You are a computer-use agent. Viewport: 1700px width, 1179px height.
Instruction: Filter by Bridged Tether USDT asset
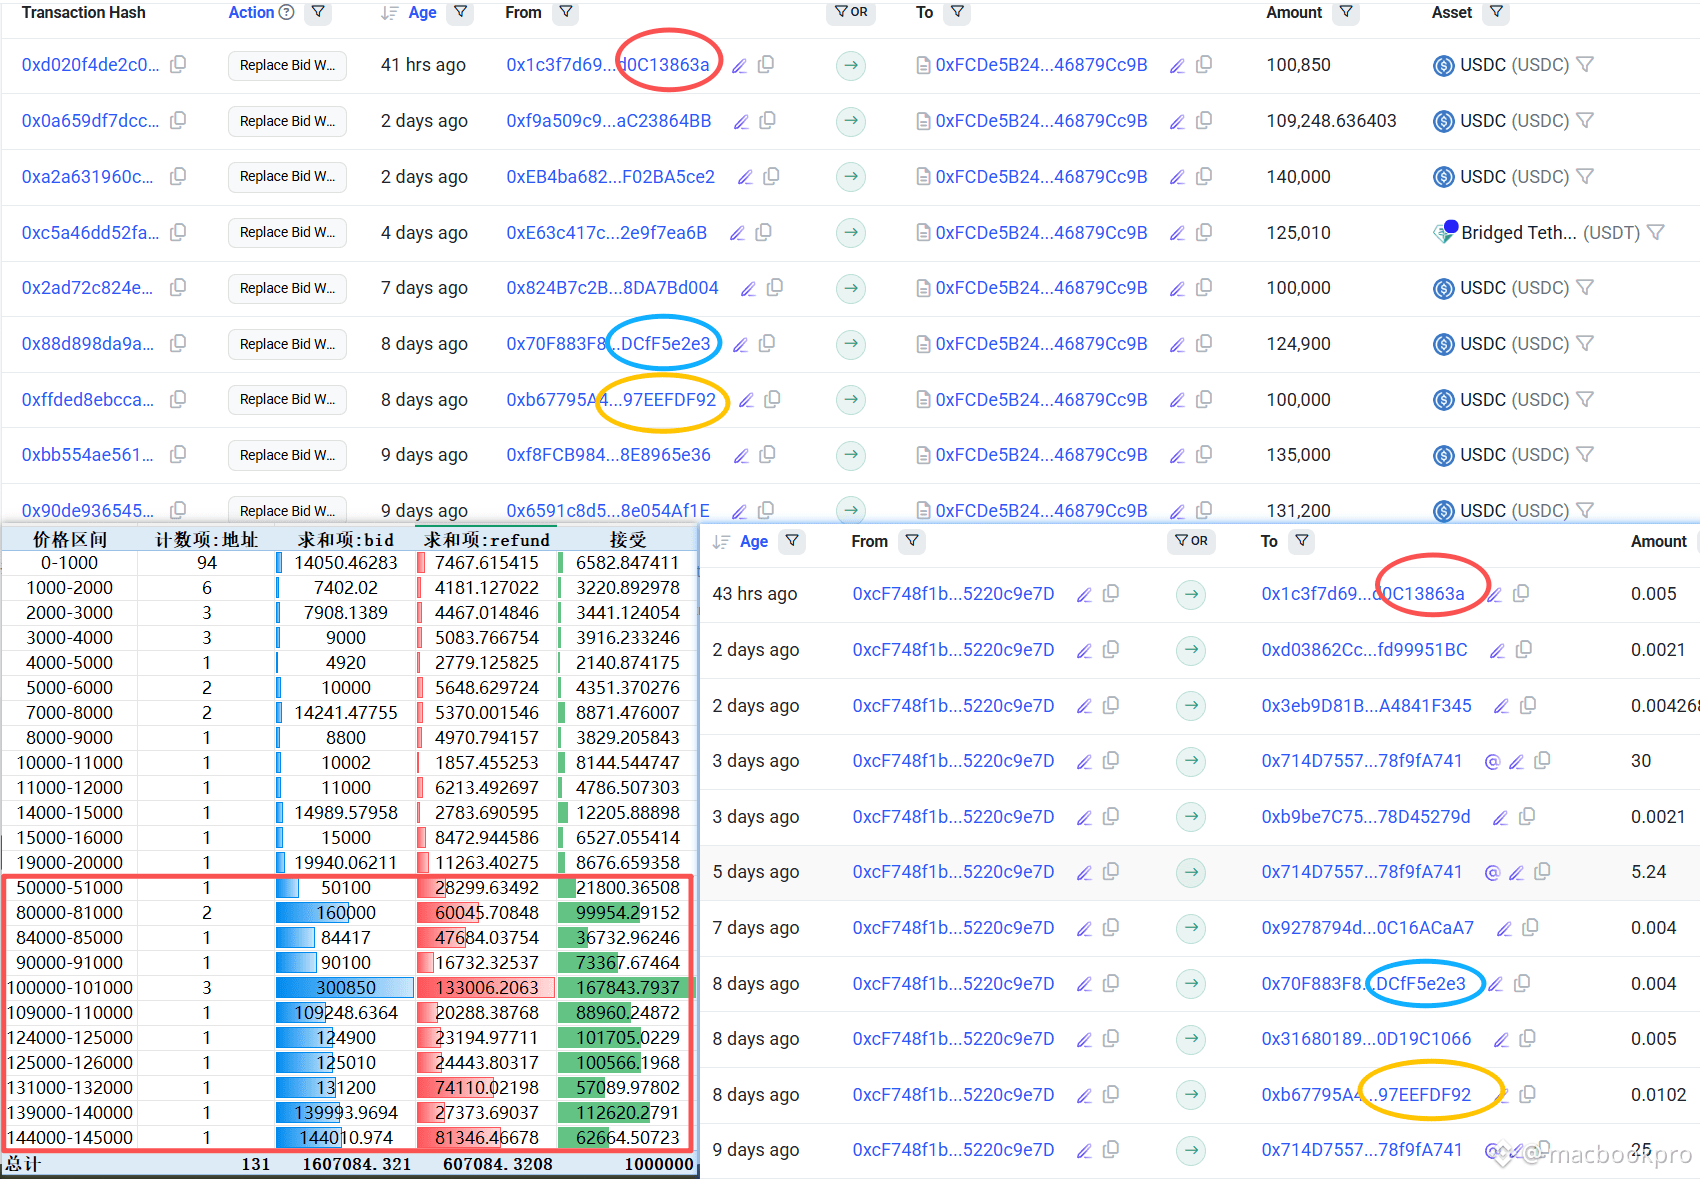pyautogui.click(x=1656, y=232)
